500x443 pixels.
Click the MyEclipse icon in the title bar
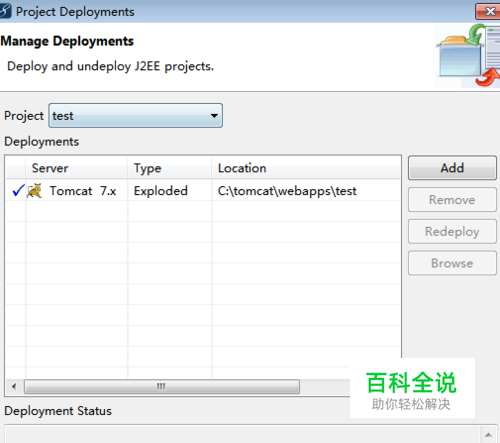point(6,11)
